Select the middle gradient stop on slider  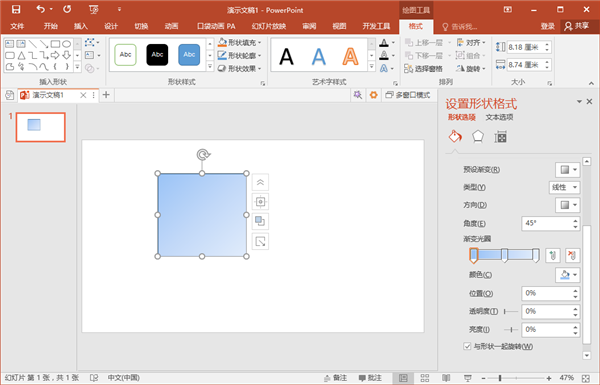point(505,255)
